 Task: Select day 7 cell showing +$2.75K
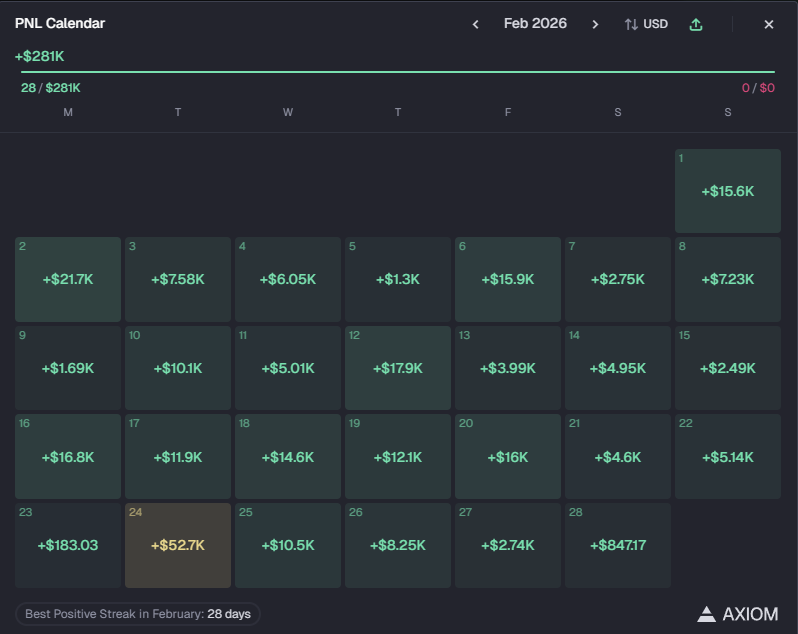coord(617,279)
